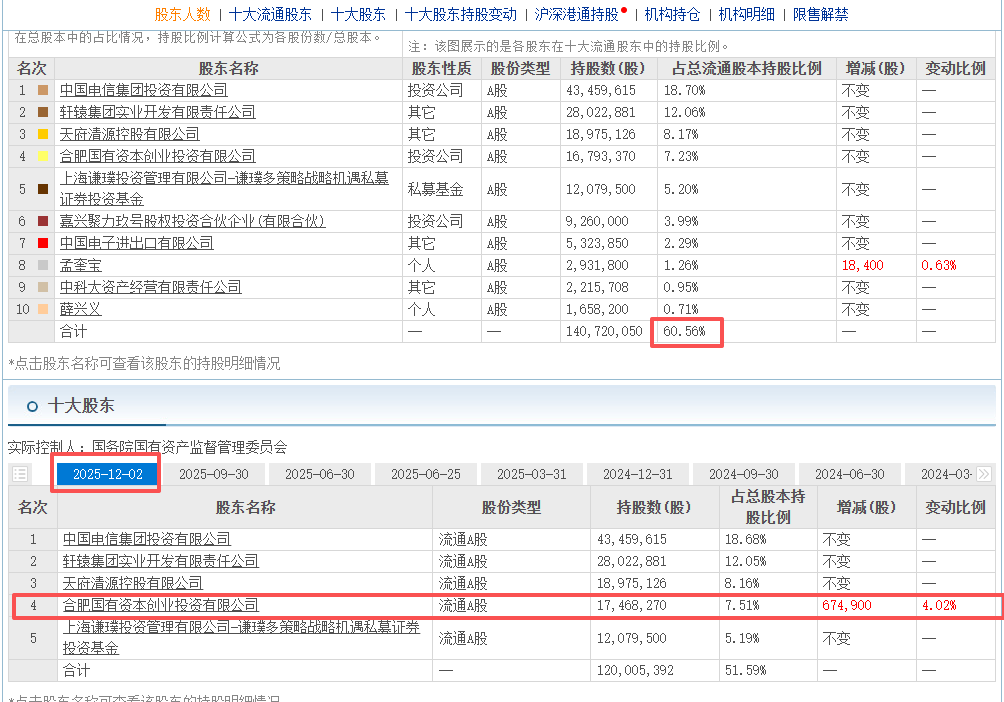The image size is (1004, 702).
Task: Switch to the 机构持仓 section
Action: tap(672, 14)
